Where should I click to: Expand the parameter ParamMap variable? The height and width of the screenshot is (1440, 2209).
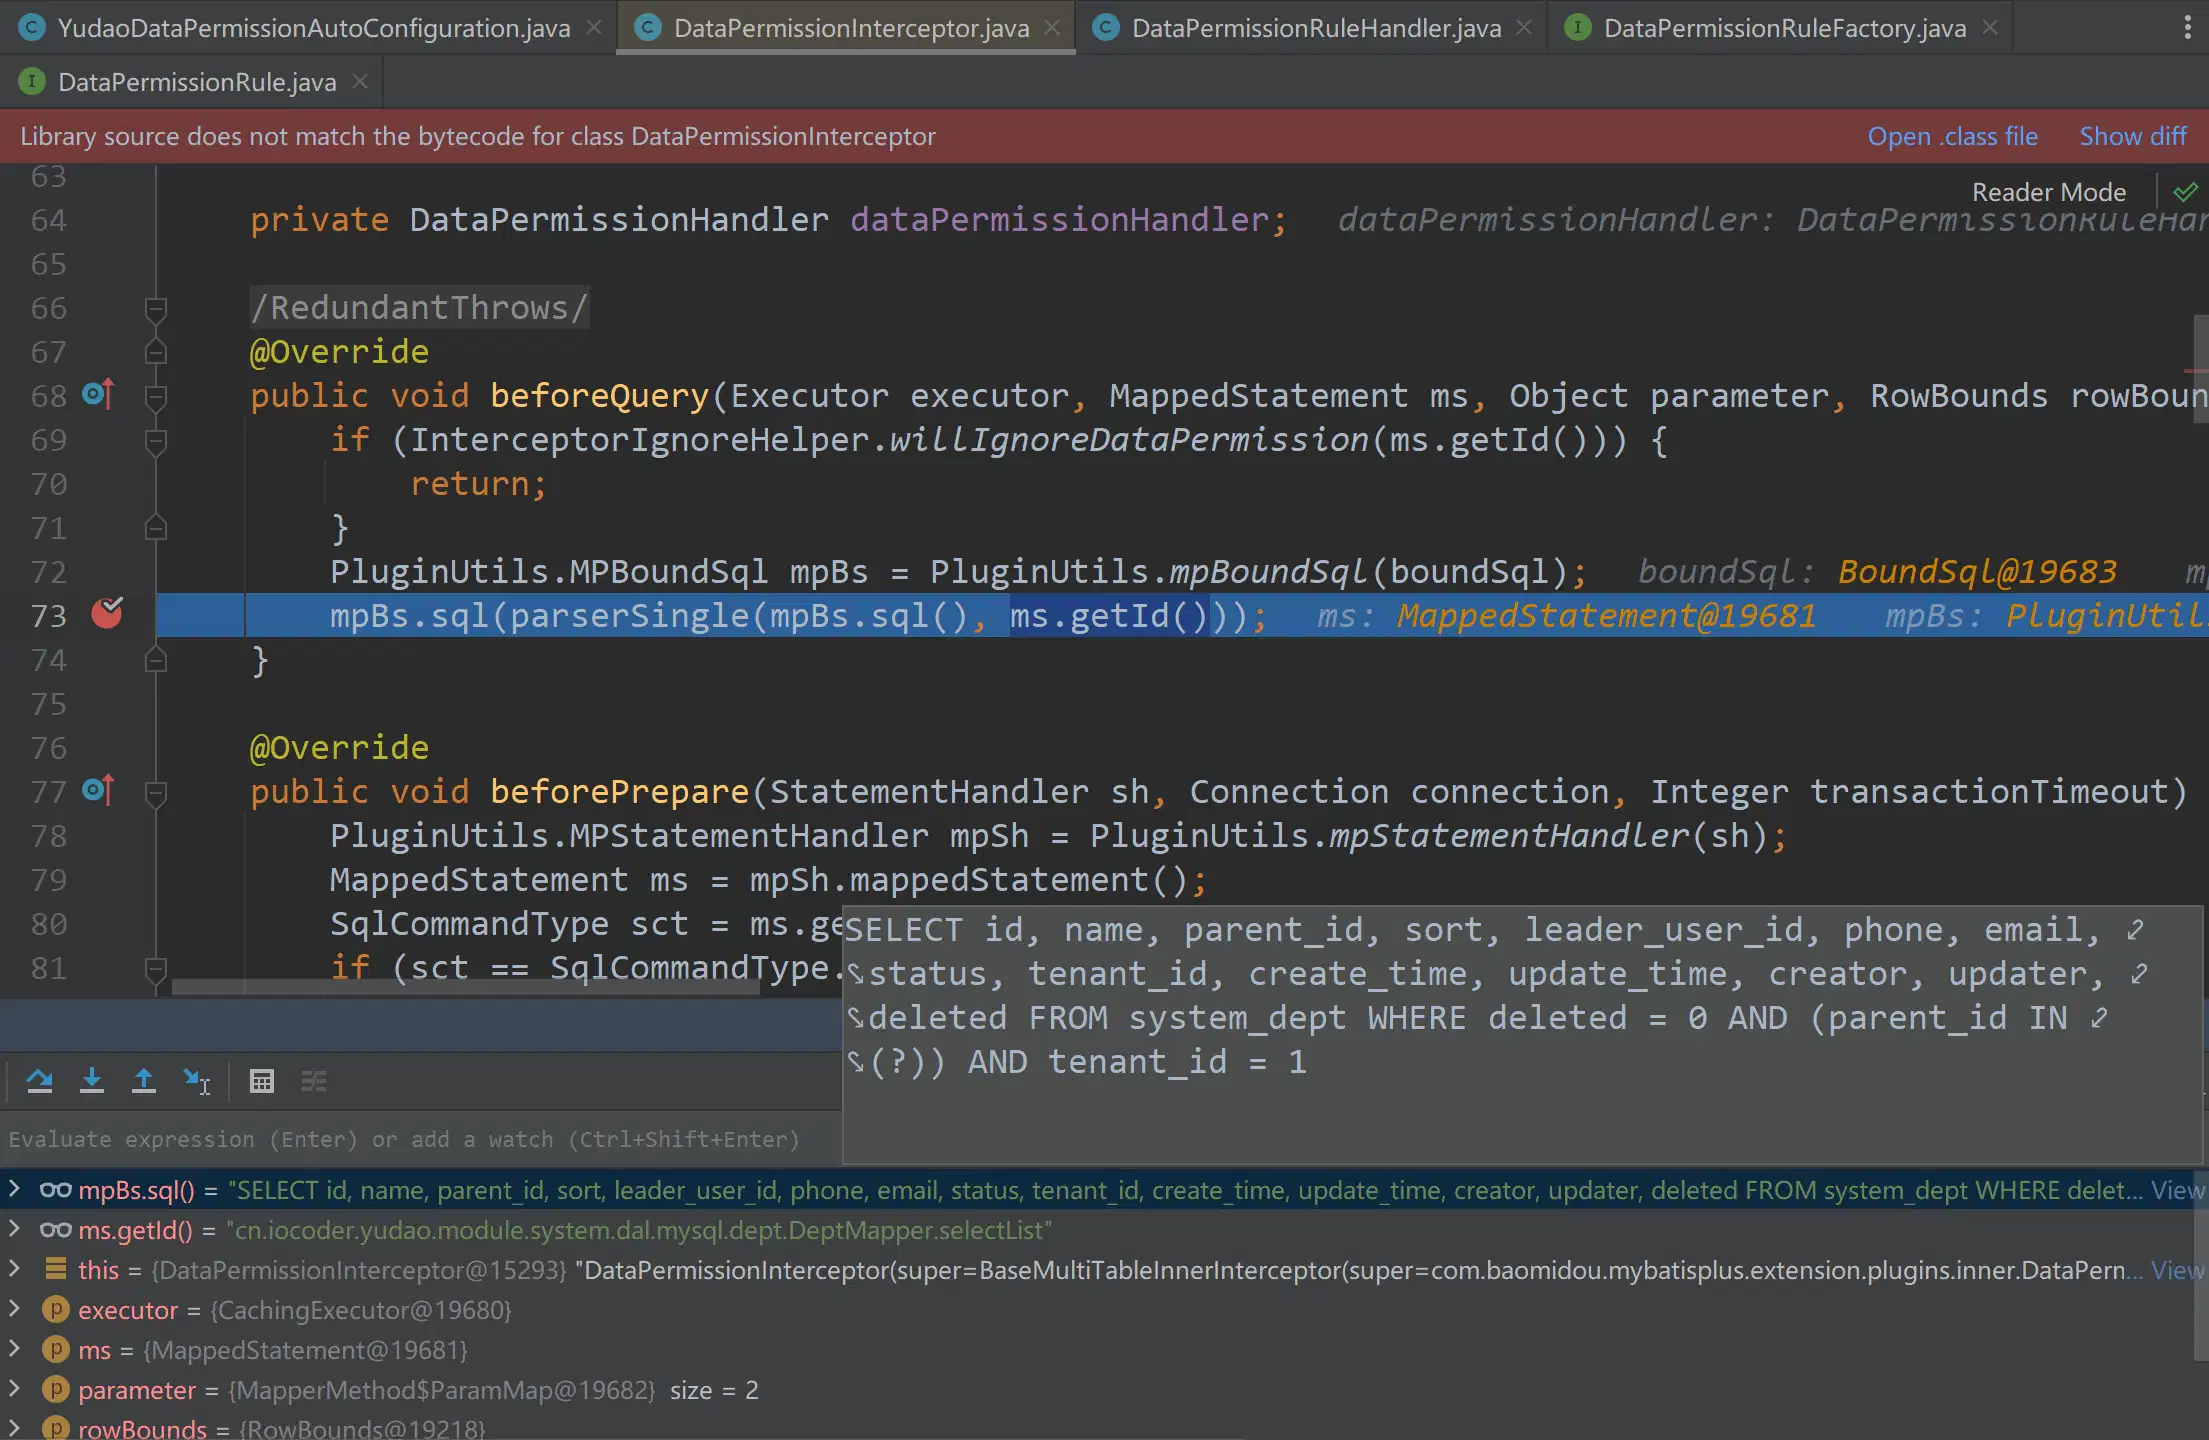pyautogui.click(x=14, y=1389)
